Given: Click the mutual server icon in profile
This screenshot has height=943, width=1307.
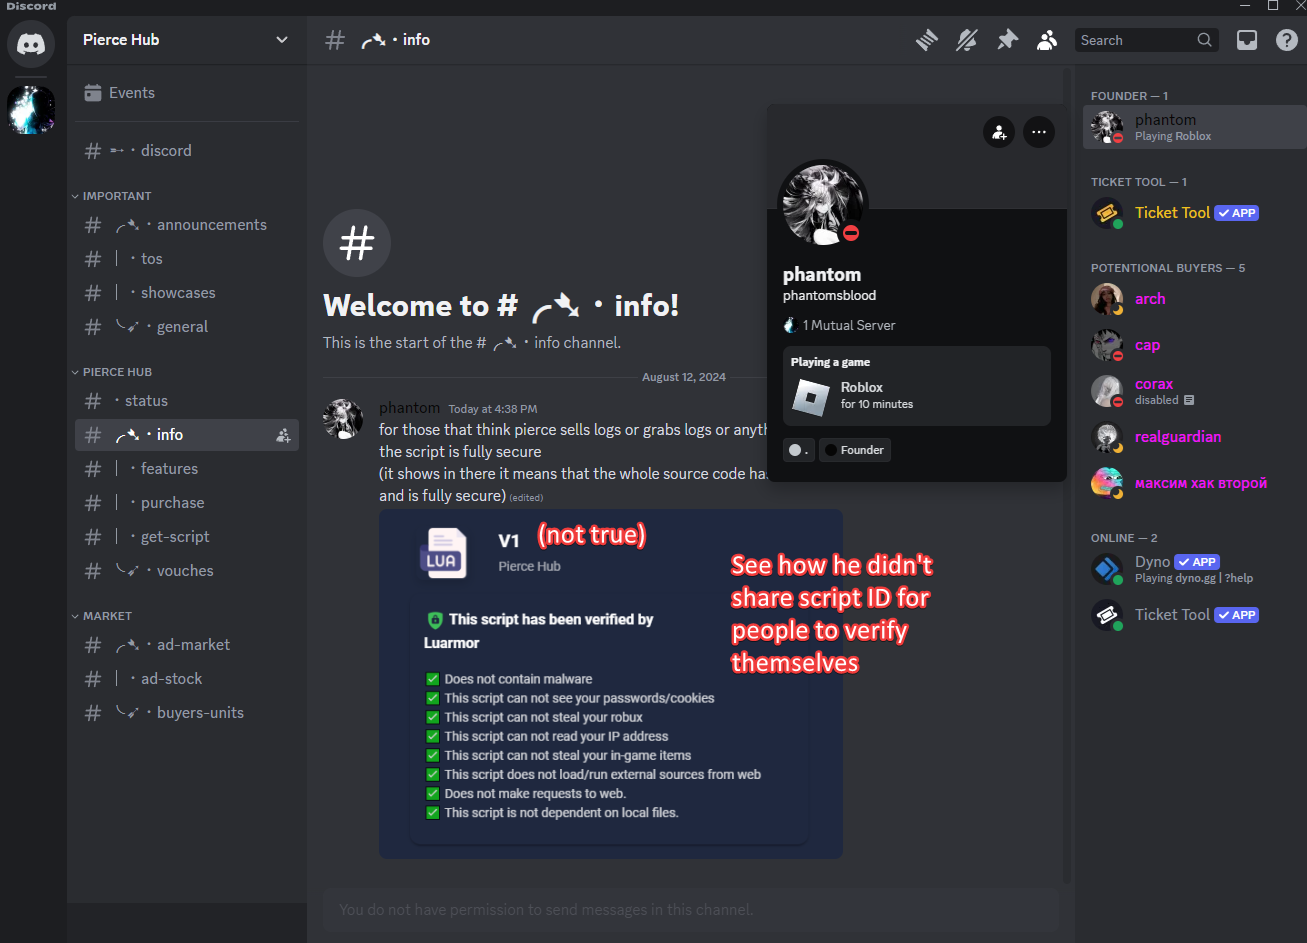Looking at the screenshot, I should (x=790, y=325).
